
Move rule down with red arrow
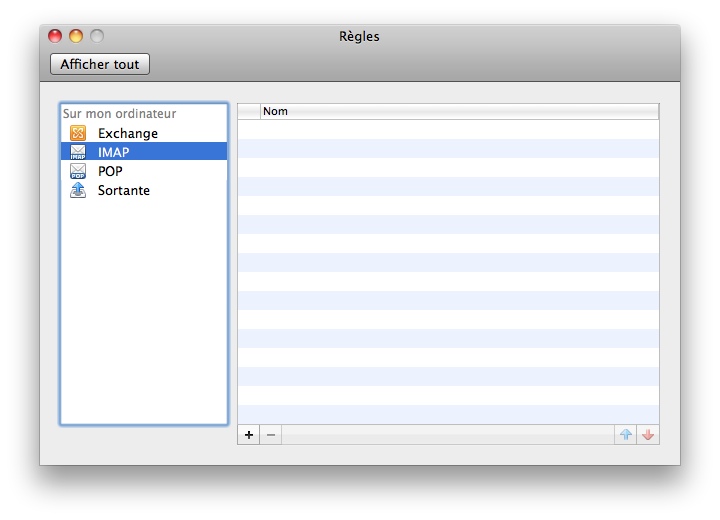(x=648, y=435)
